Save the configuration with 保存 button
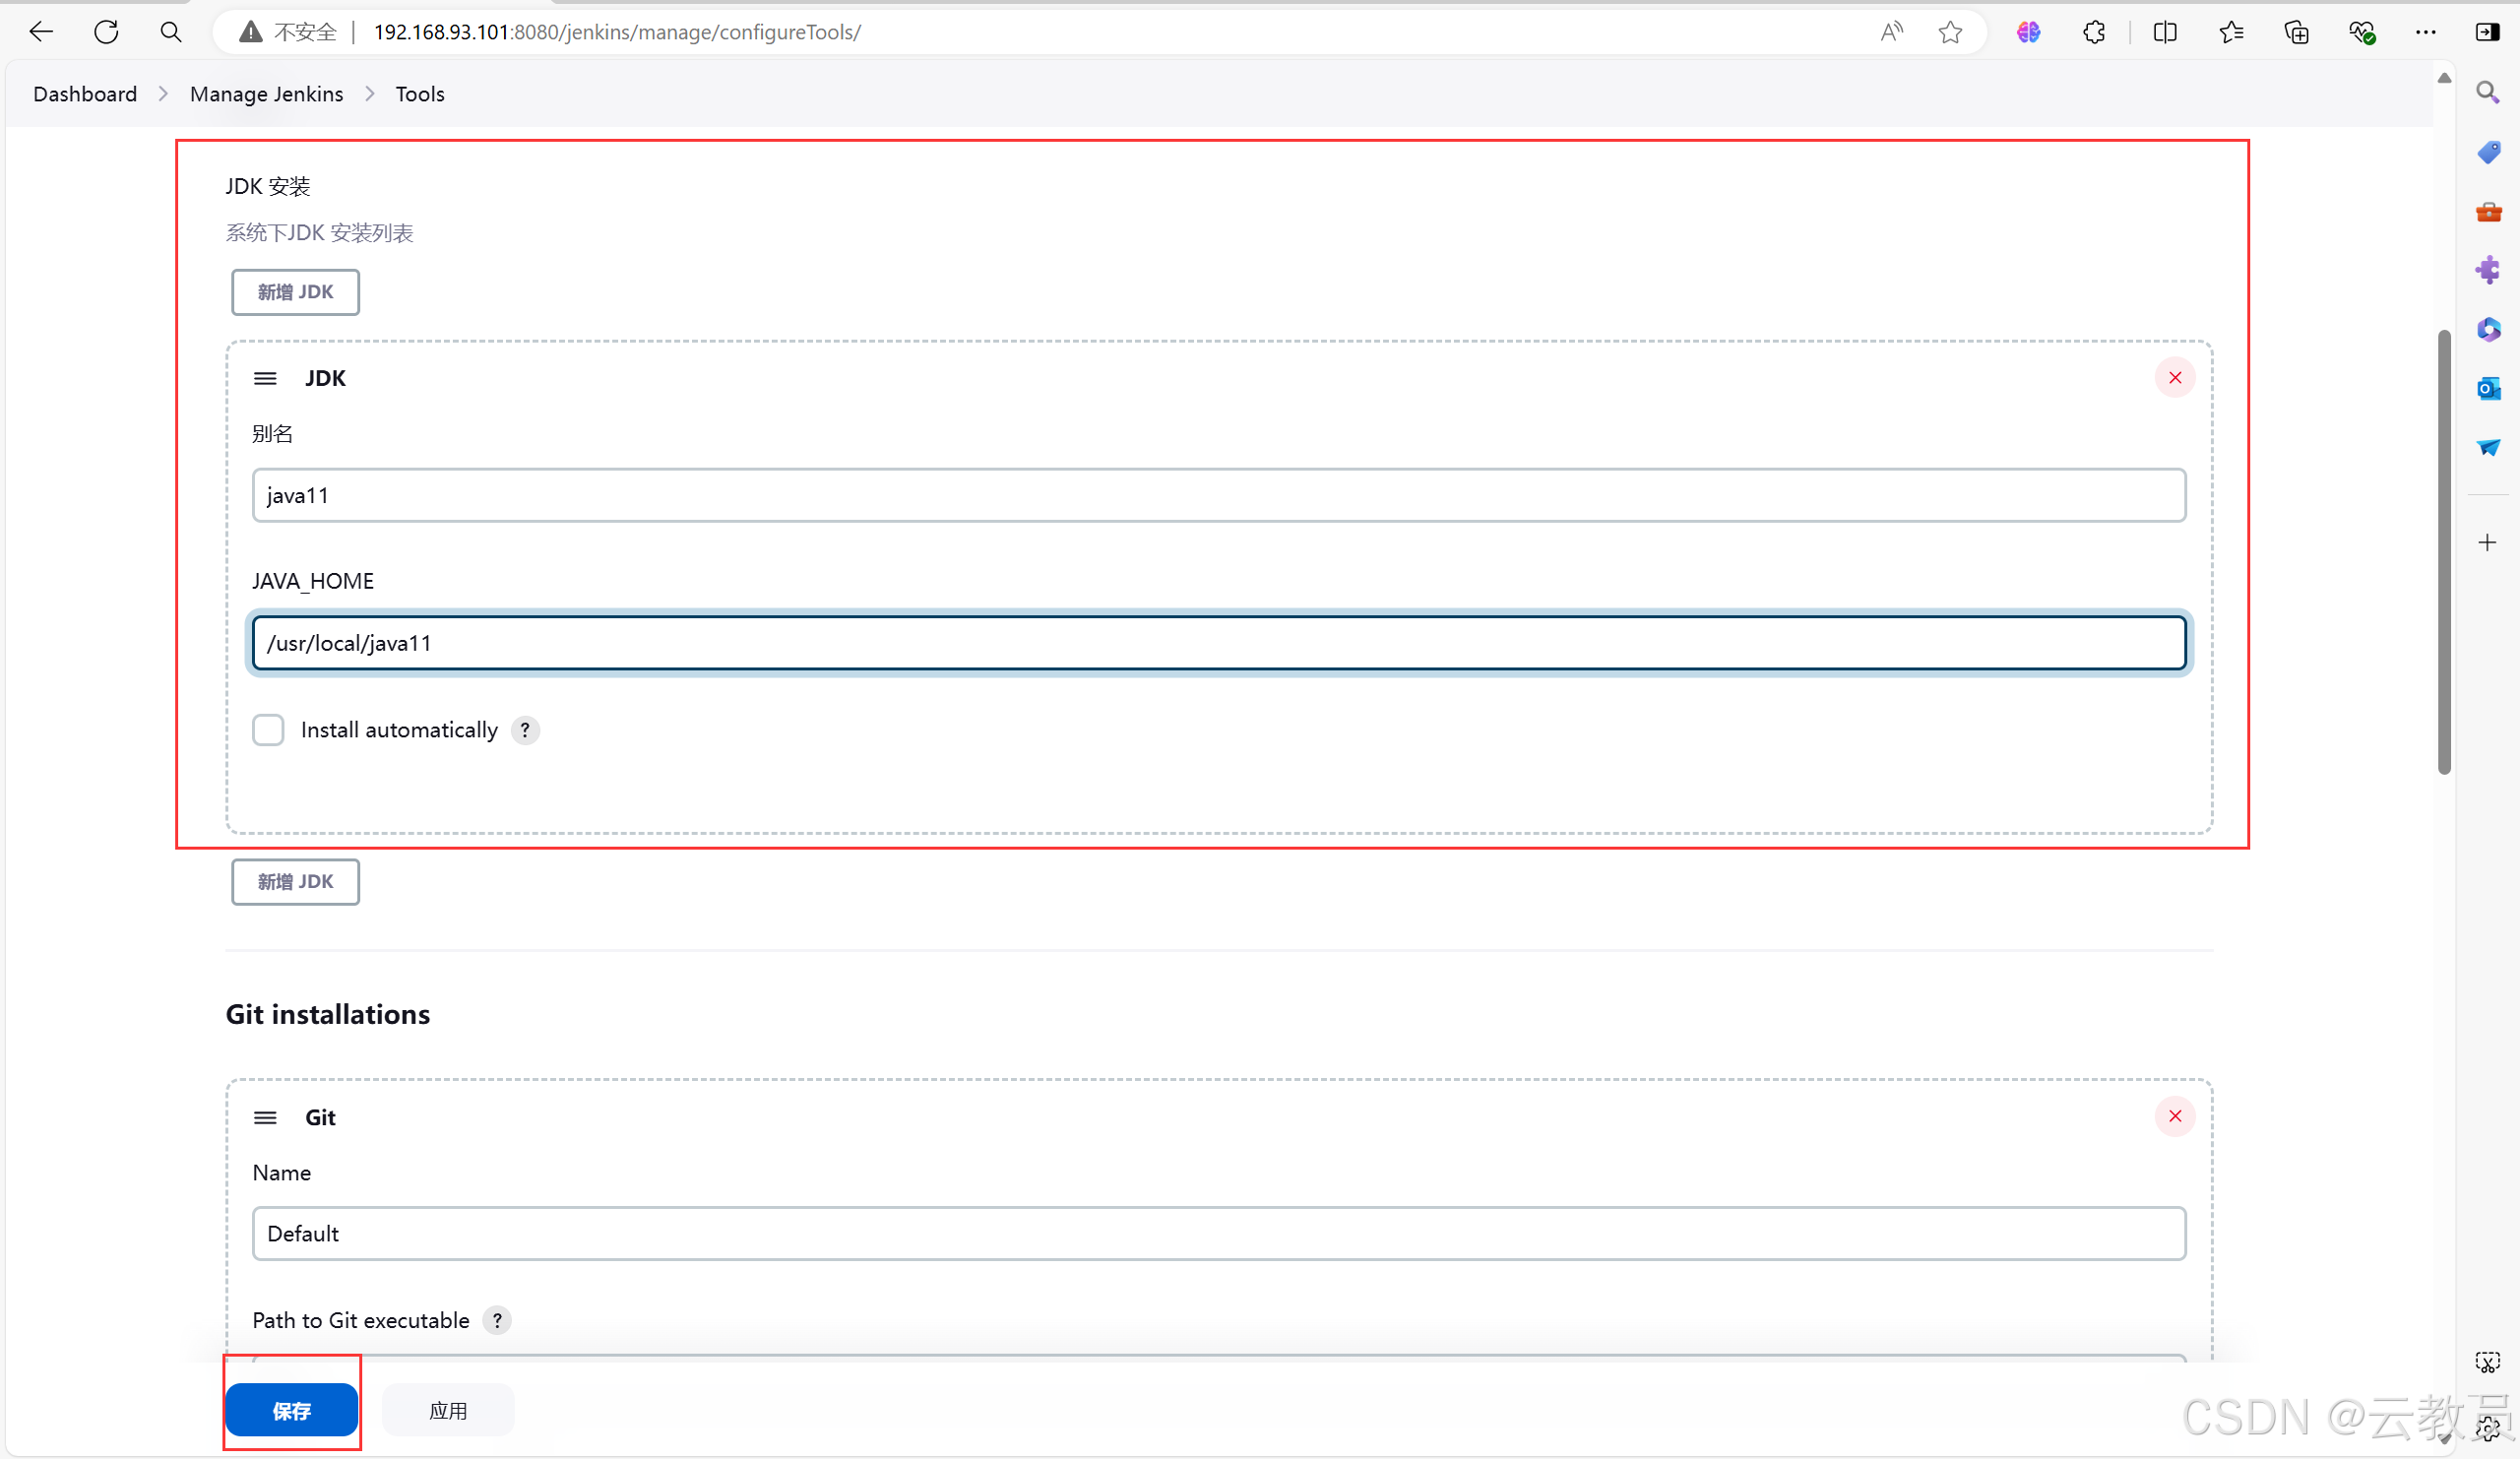Image resolution: width=2520 pixels, height=1459 pixels. (x=292, y=1410)
